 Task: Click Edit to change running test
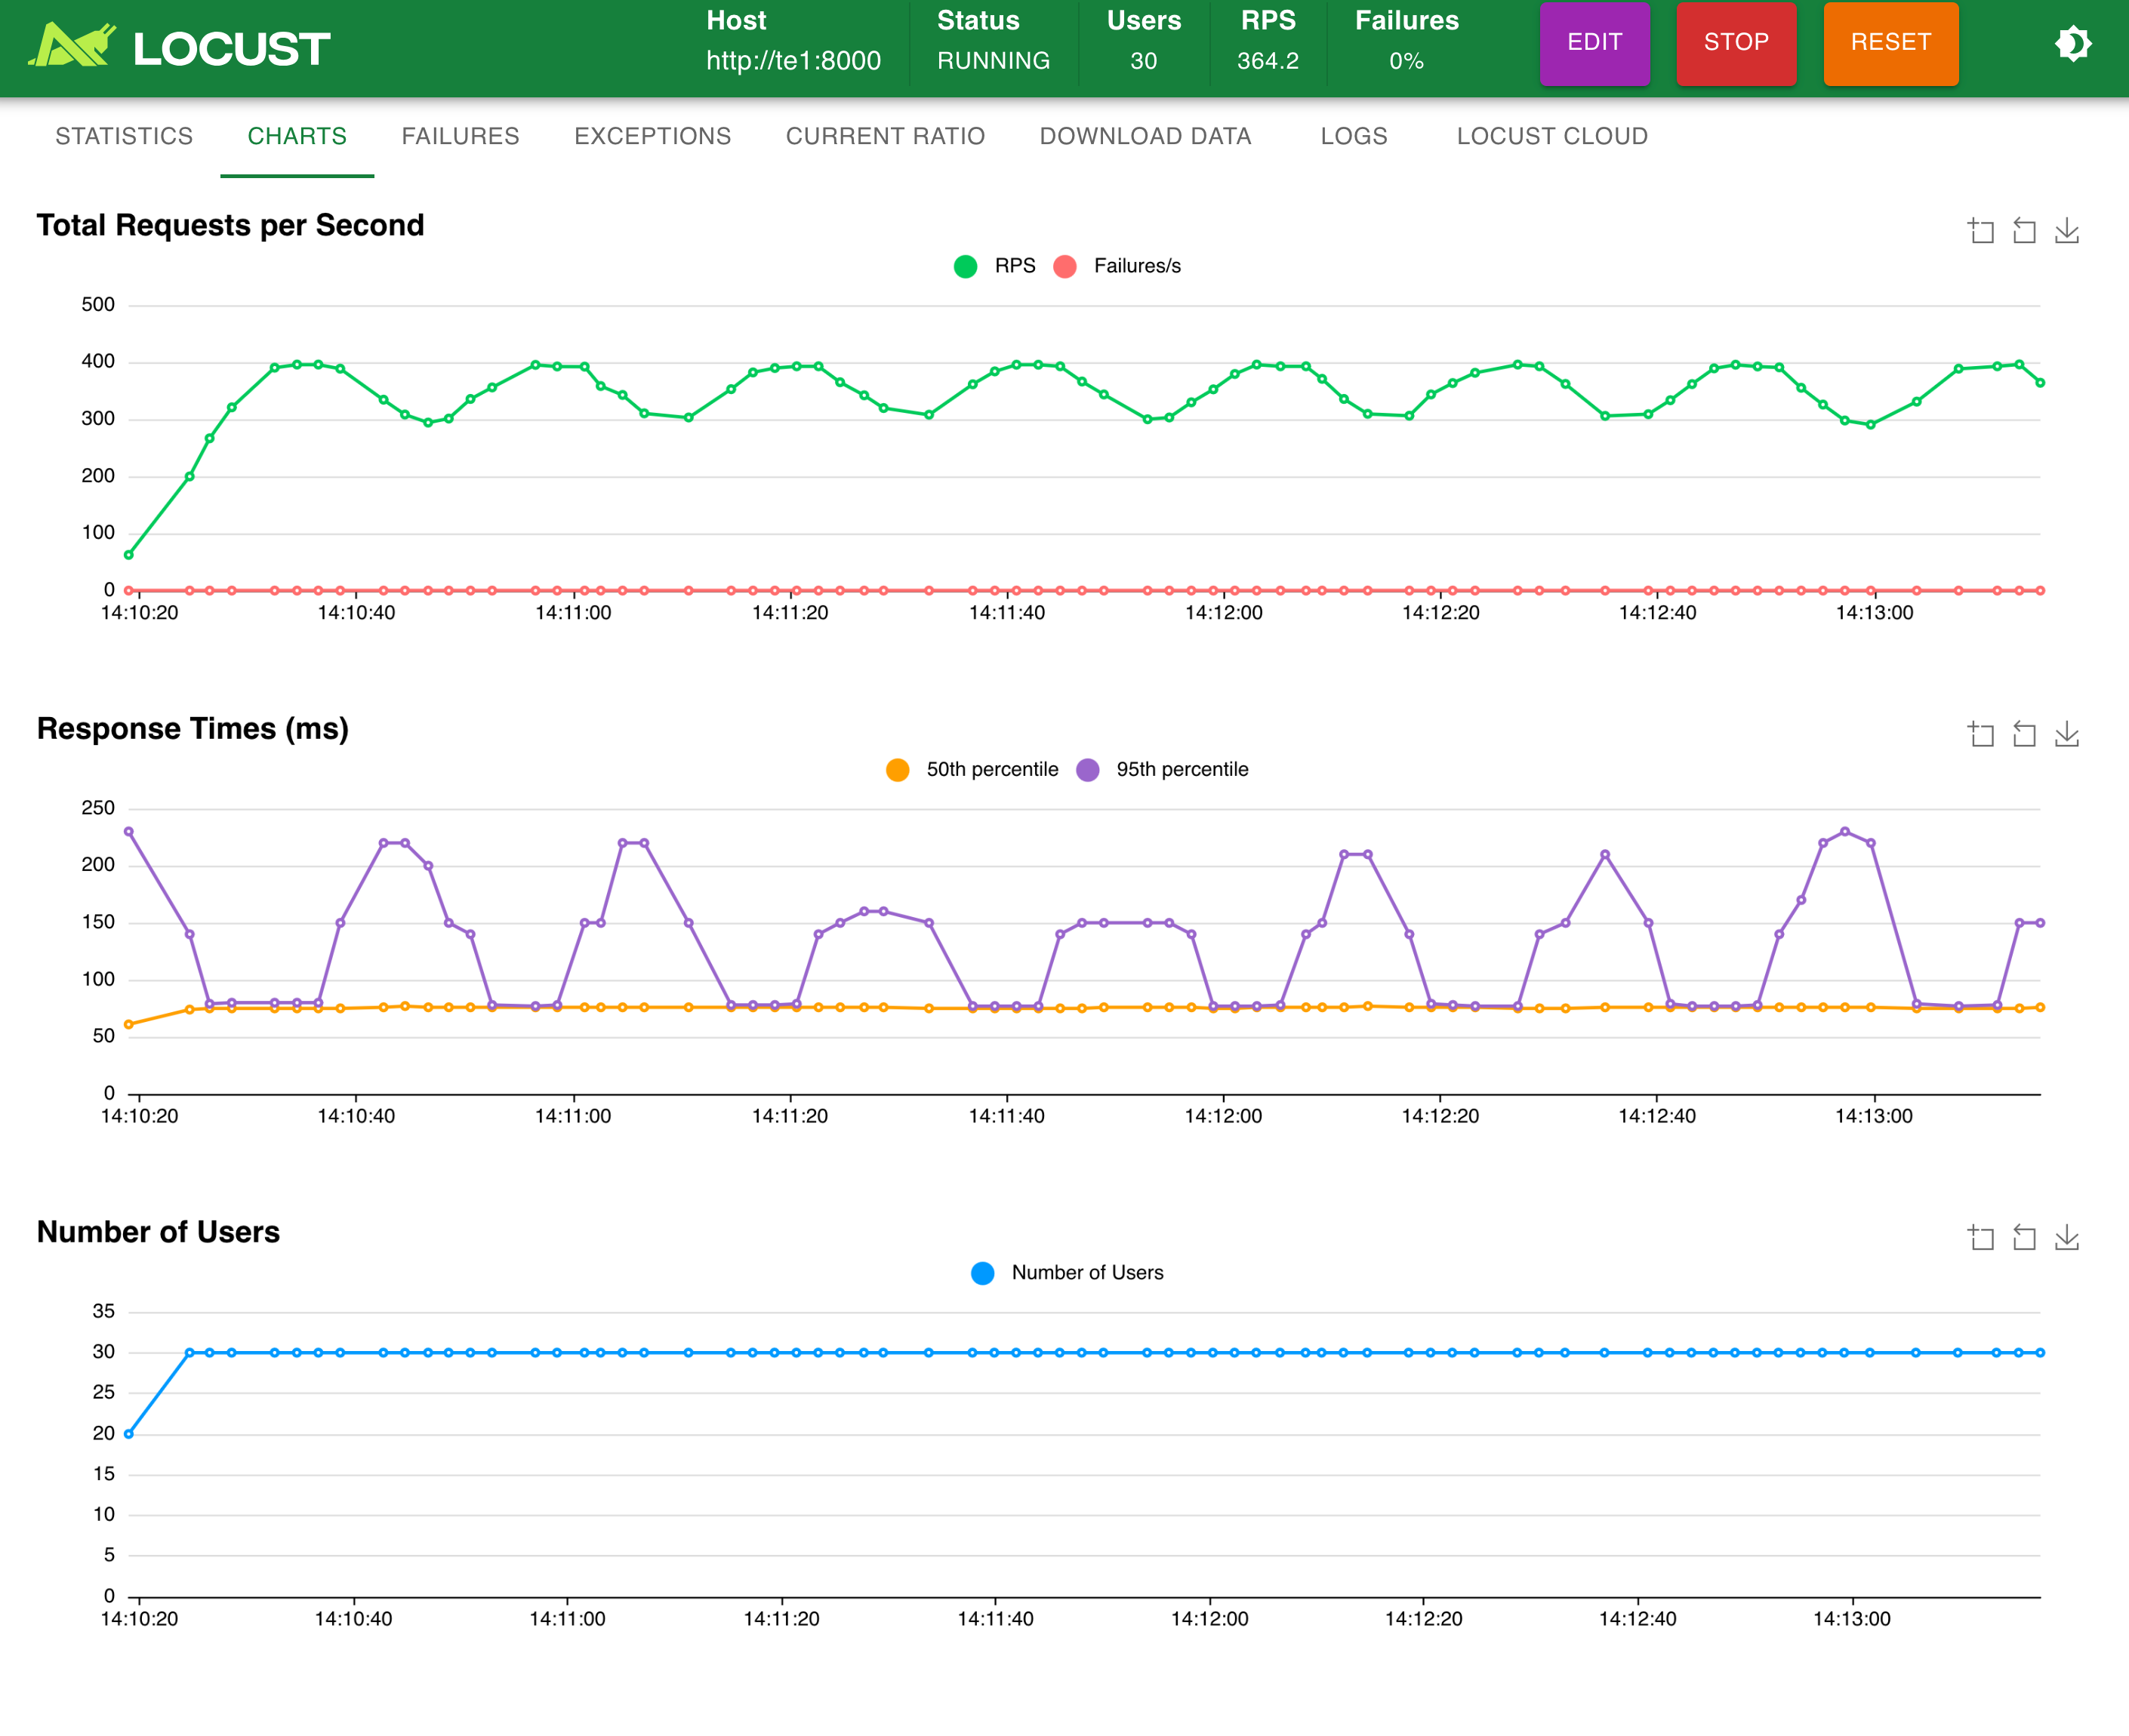click(1594, 43)
